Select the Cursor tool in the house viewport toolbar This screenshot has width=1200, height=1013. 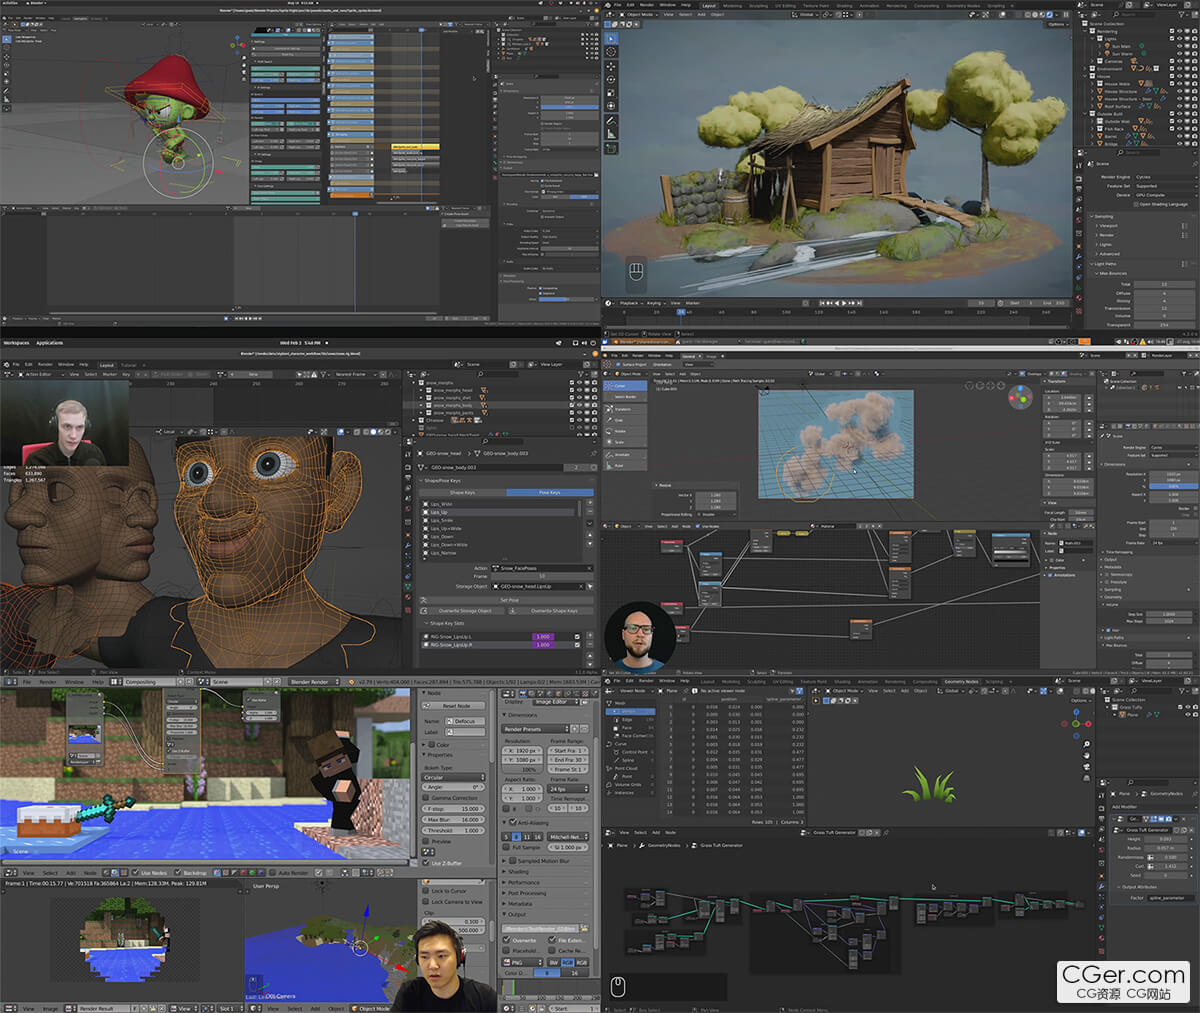tap(611, 52)
